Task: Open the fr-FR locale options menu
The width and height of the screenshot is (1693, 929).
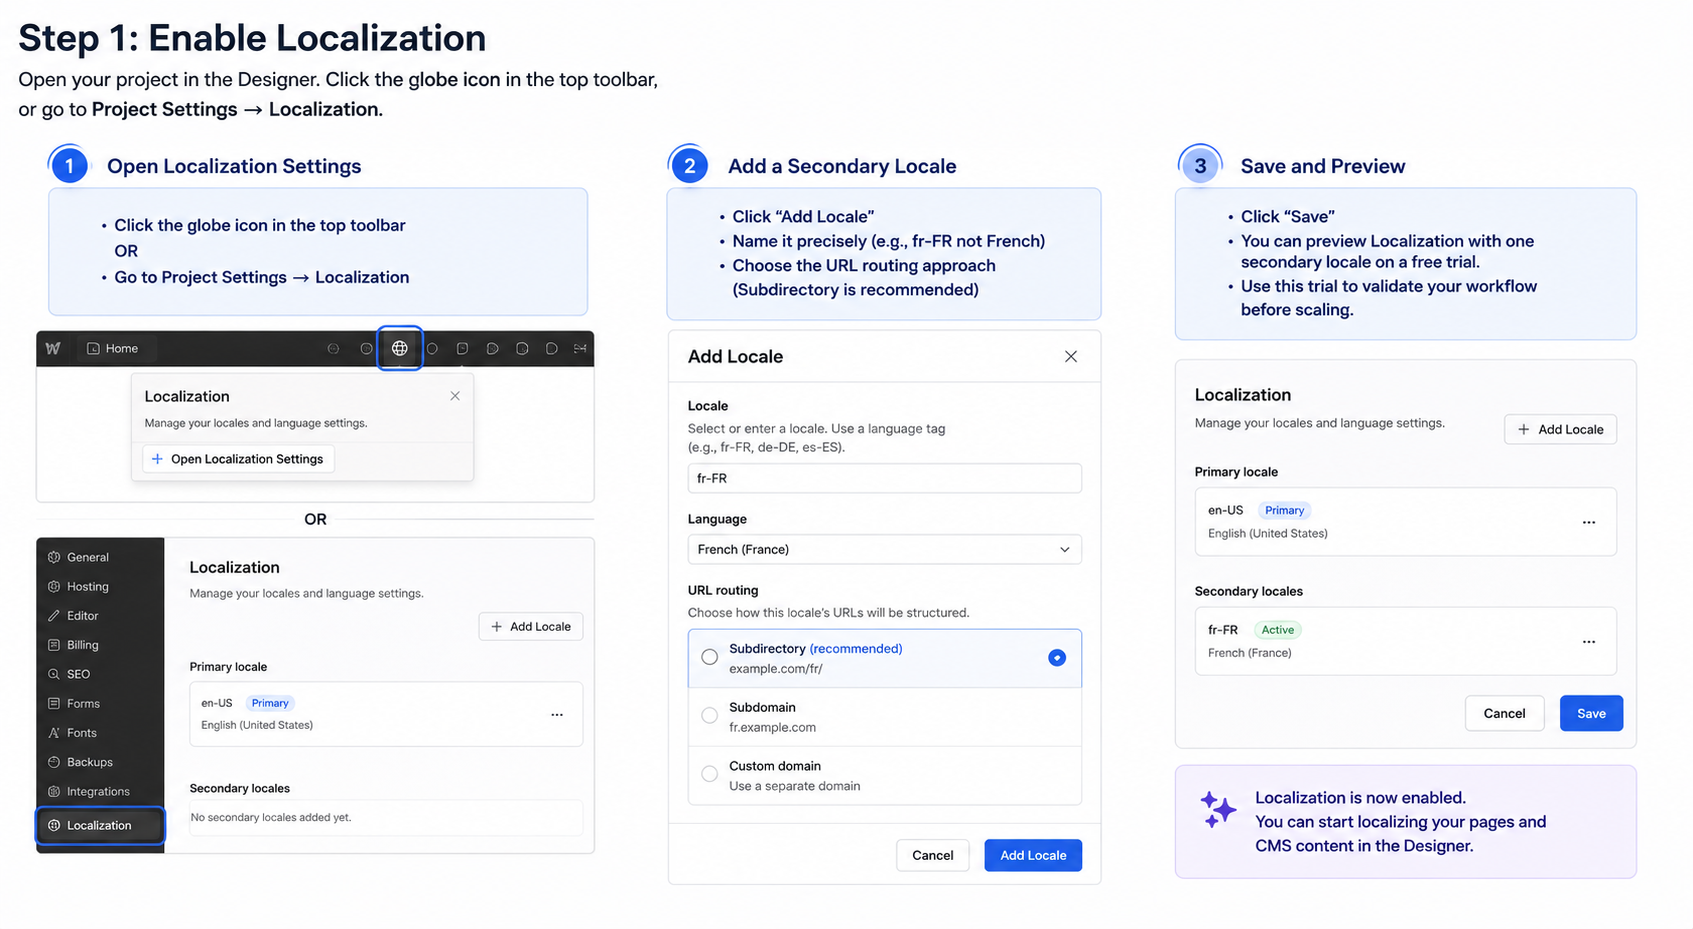Action: coord(1589,641)
